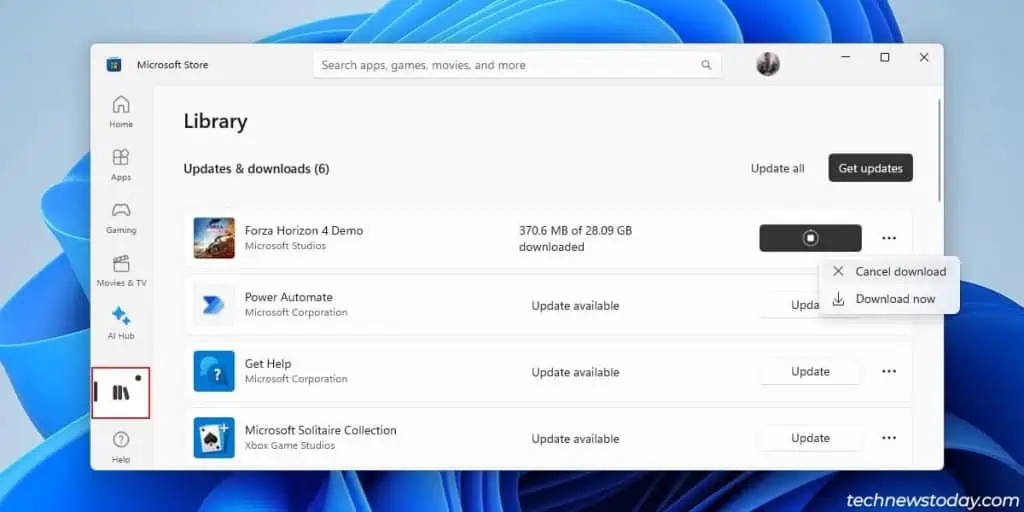Viewport: 1024px width, 512px height.
Task: Click the 370.6 MB of 28.09 GB text
Action: (x=575, y=231)
